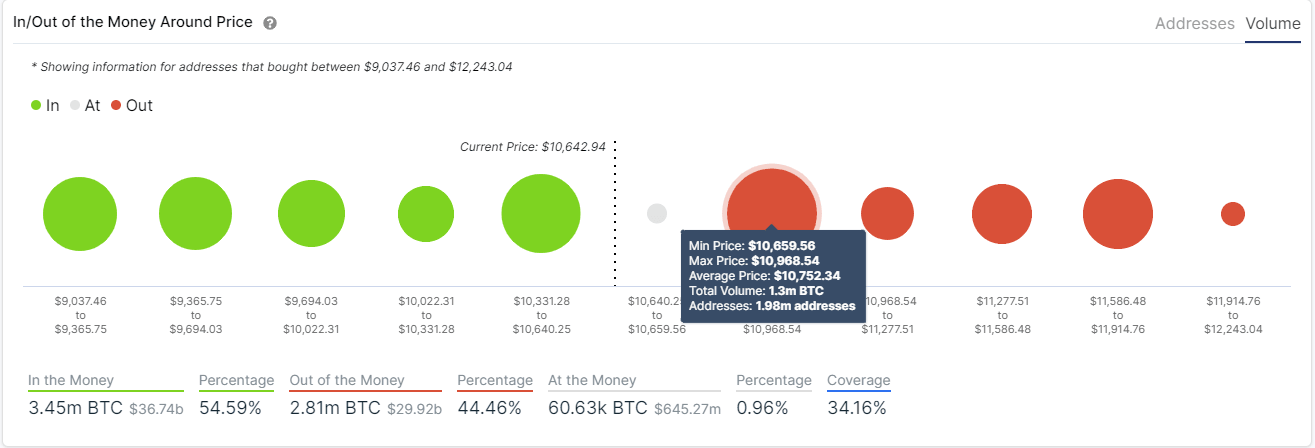Click green bubble for $9,037.46 to $9,365.75
This screenshot has width=1315, height=448.
(80, 214)
